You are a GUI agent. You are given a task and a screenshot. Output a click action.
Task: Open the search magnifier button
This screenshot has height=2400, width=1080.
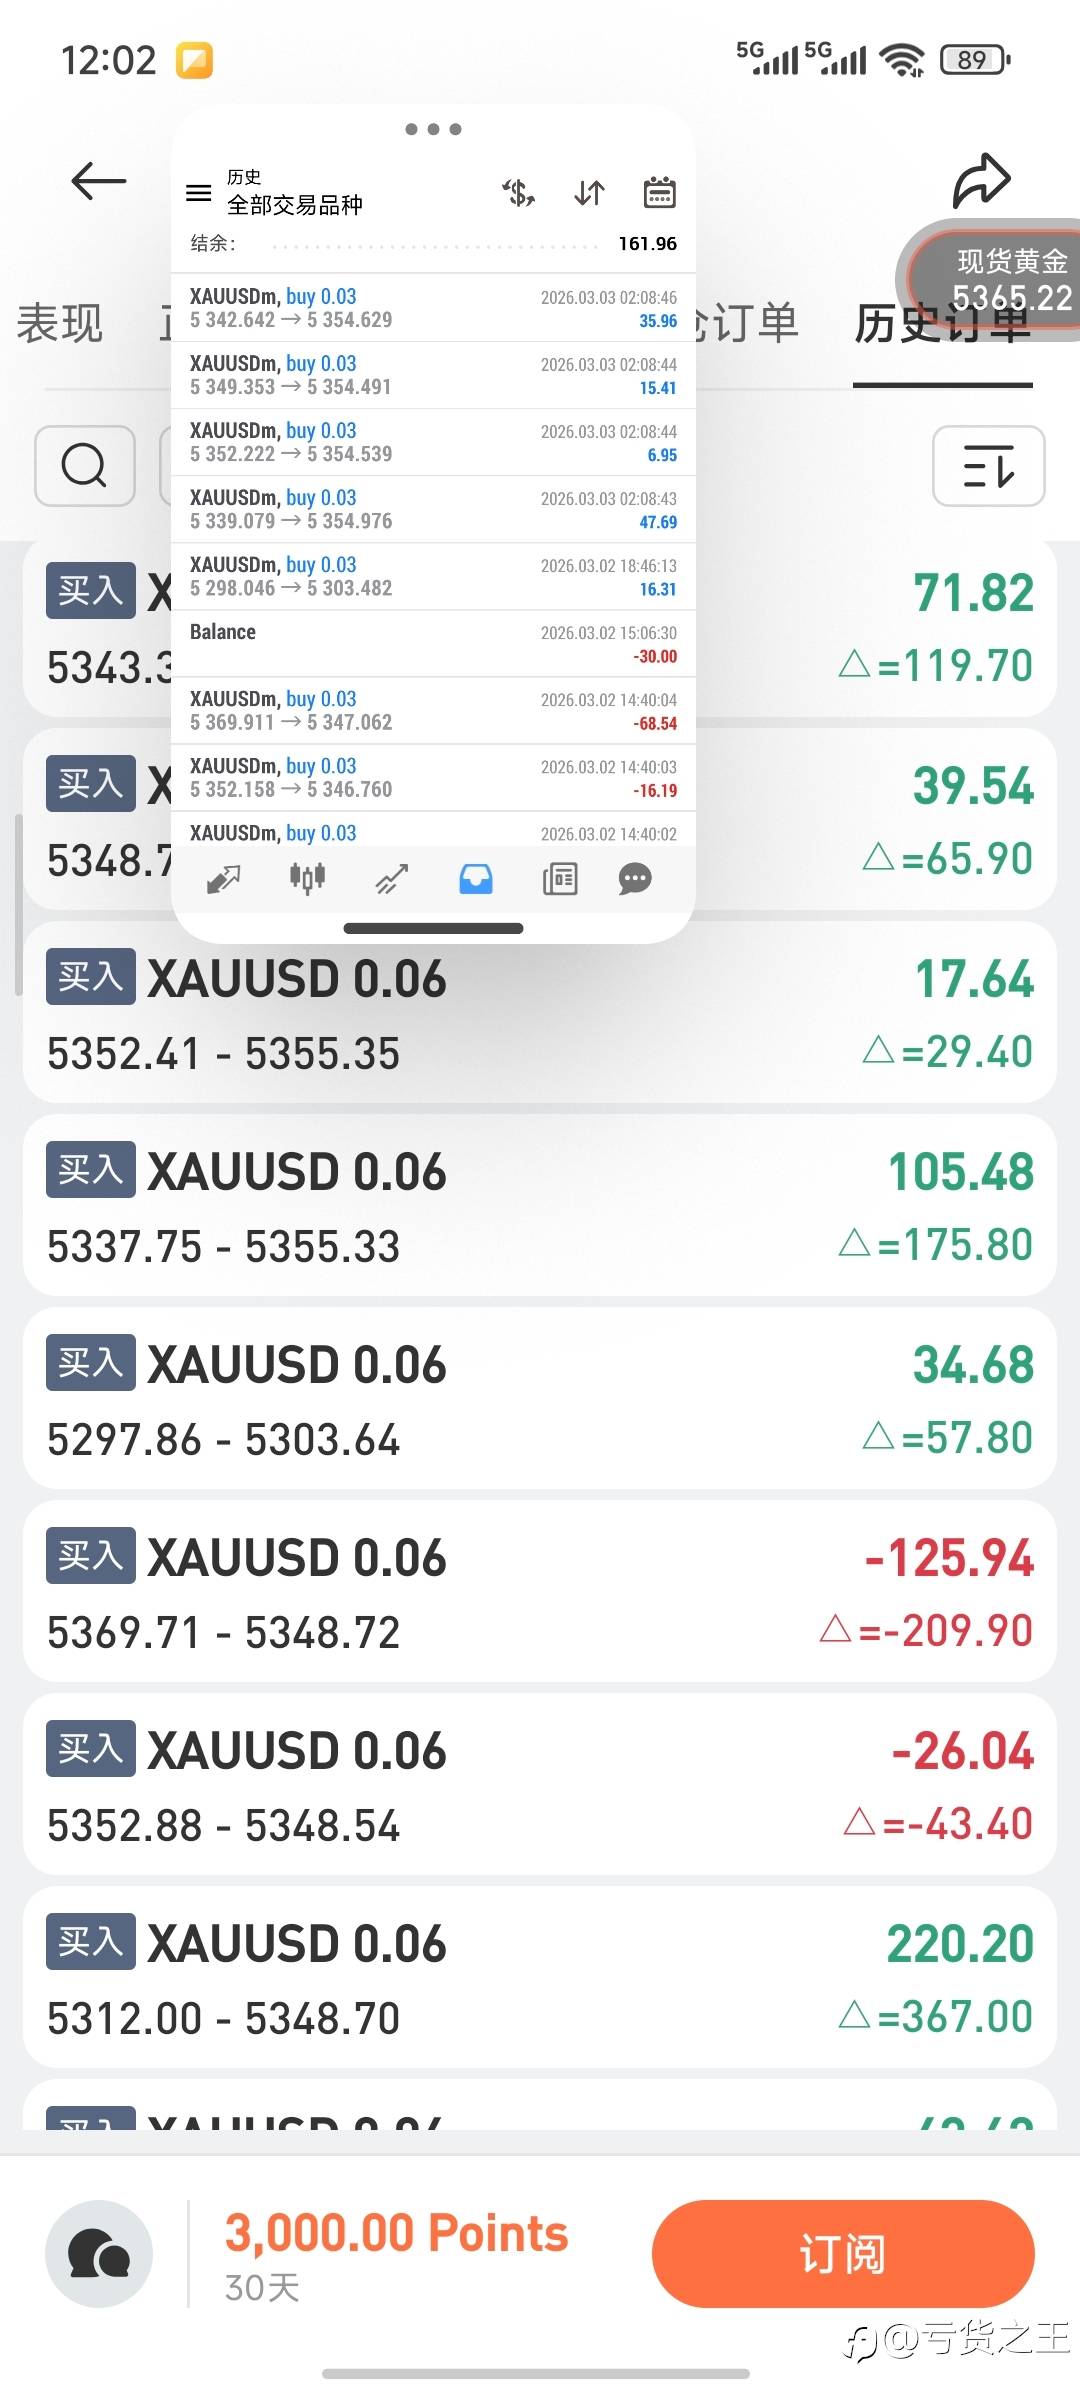click(x=85, y=466)
